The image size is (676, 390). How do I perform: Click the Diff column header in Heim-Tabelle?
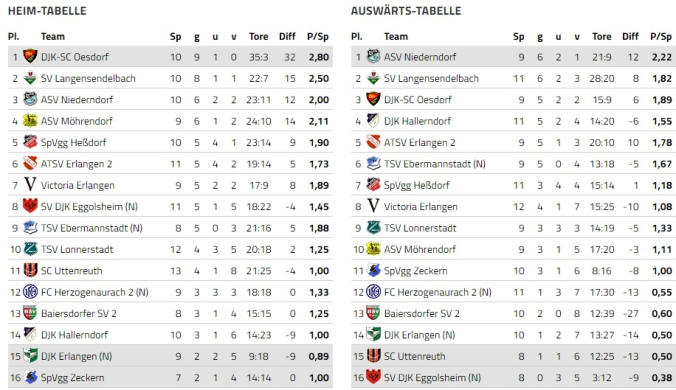point(287,37)
